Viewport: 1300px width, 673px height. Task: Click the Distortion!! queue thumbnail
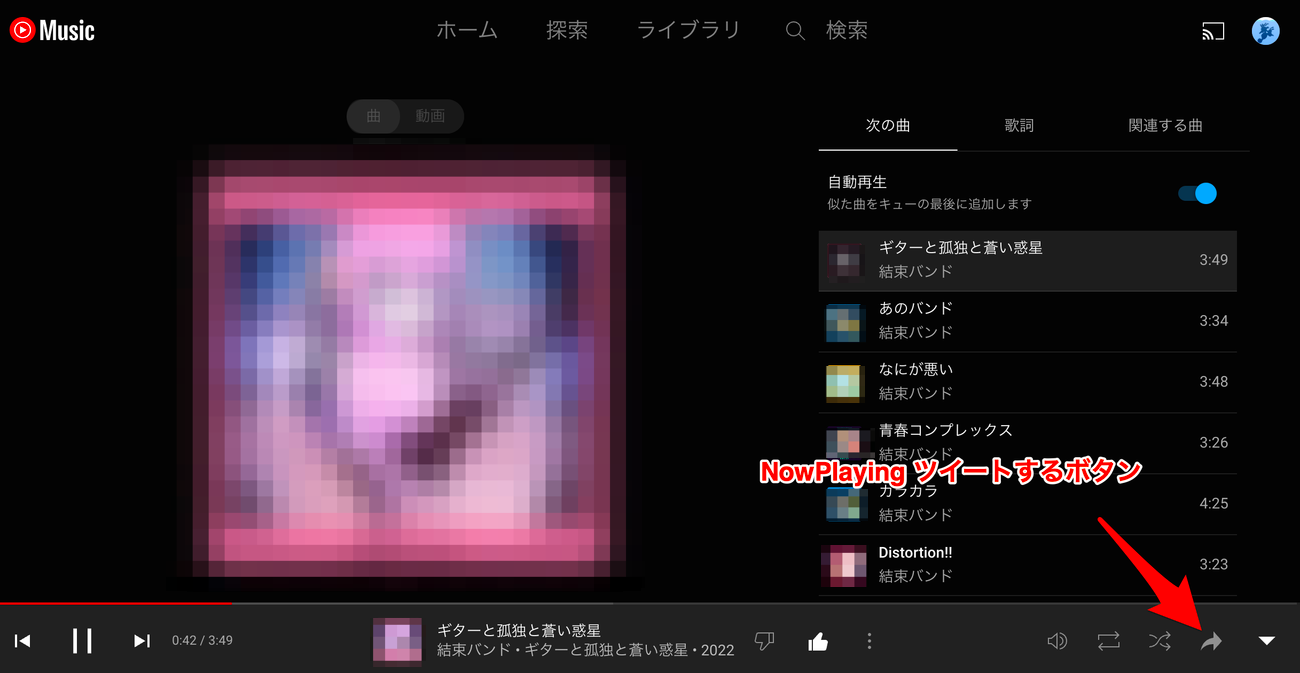tap(845, 565)
